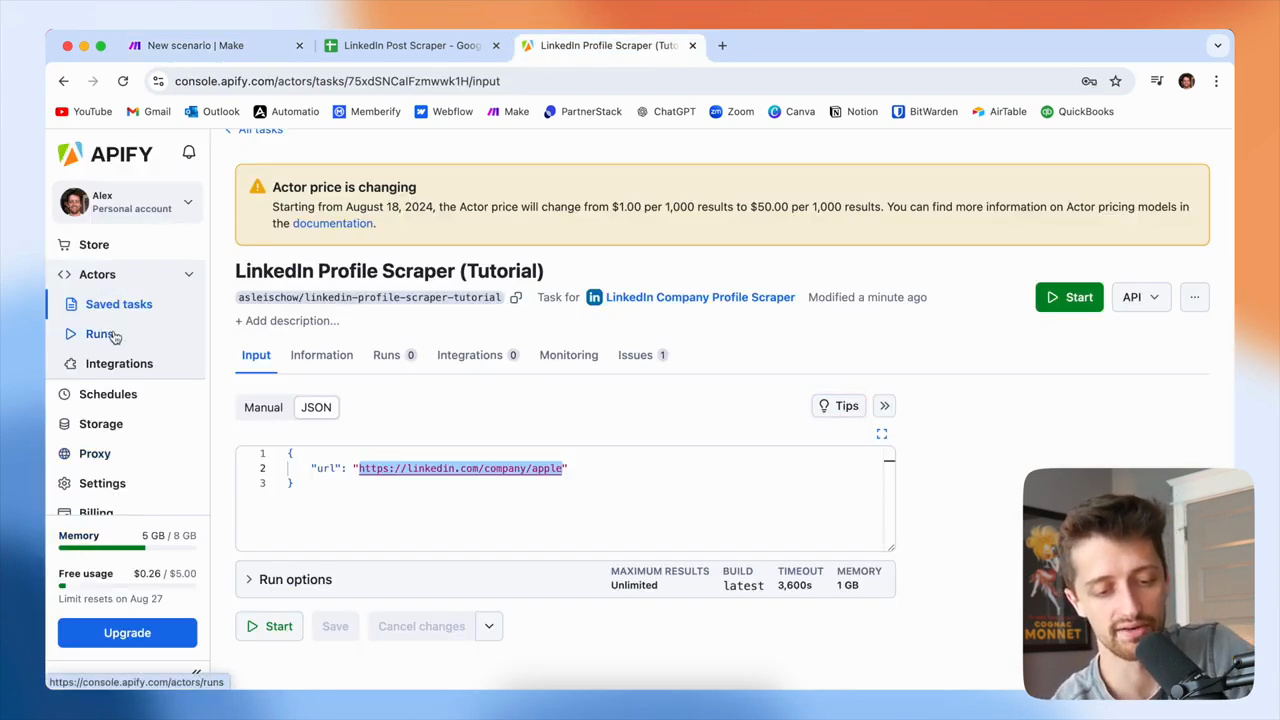Screen dimensions: 1280x720
Task: Click the APIFY logo in sidebar
Action: (x=105, y=153)
